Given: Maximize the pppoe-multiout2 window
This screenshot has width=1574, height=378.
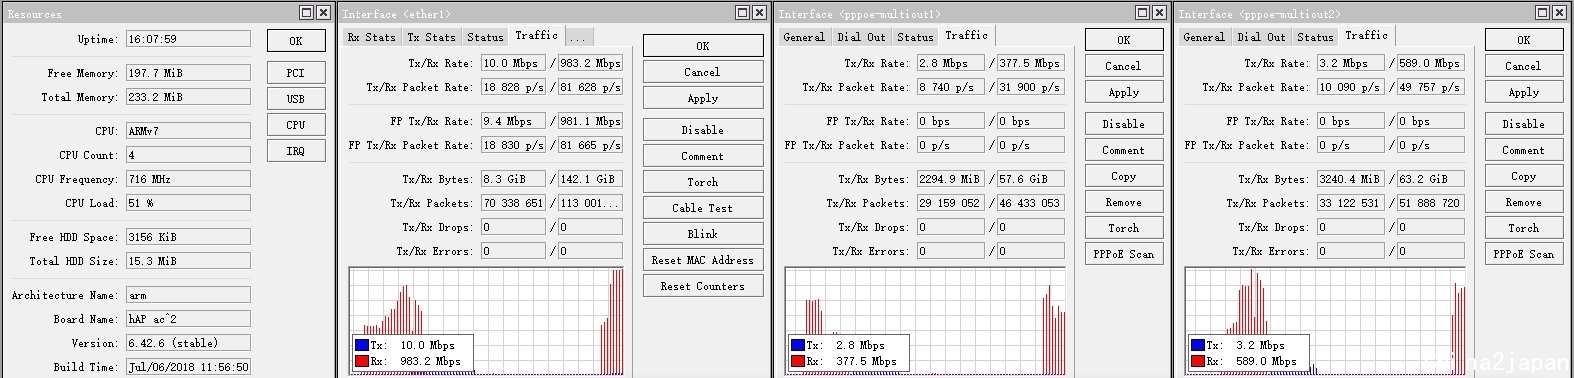Looking at the screenshot, I should point(1543,13).
